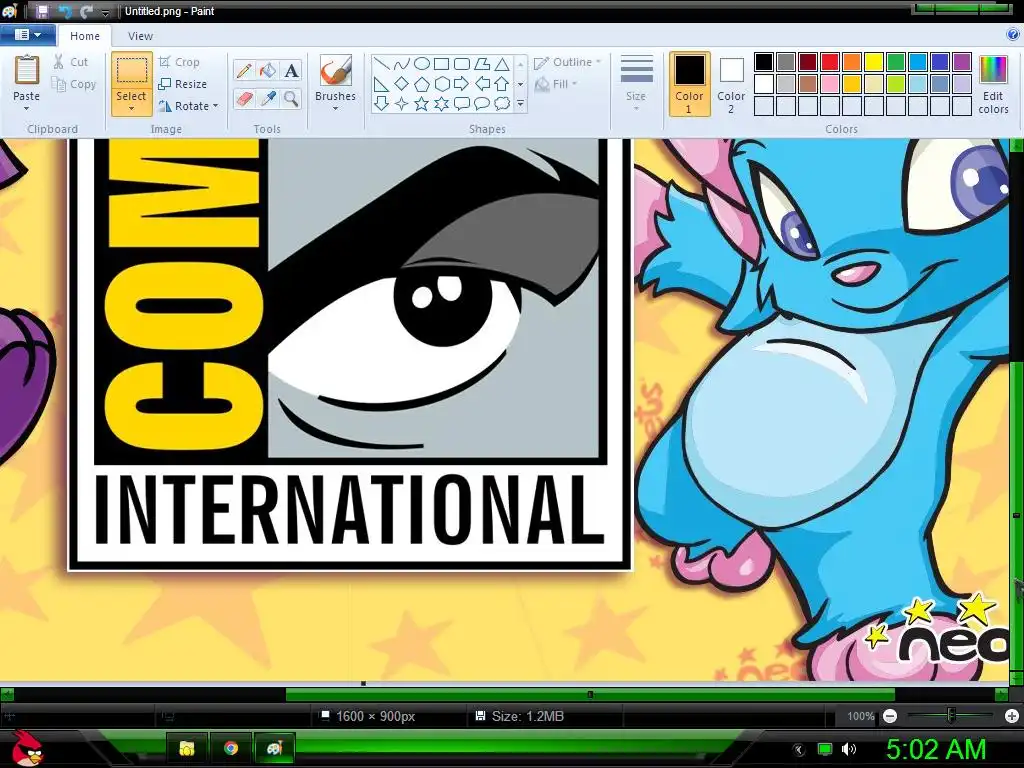Choose the Rectangle shape

click(x=442, y=64)
